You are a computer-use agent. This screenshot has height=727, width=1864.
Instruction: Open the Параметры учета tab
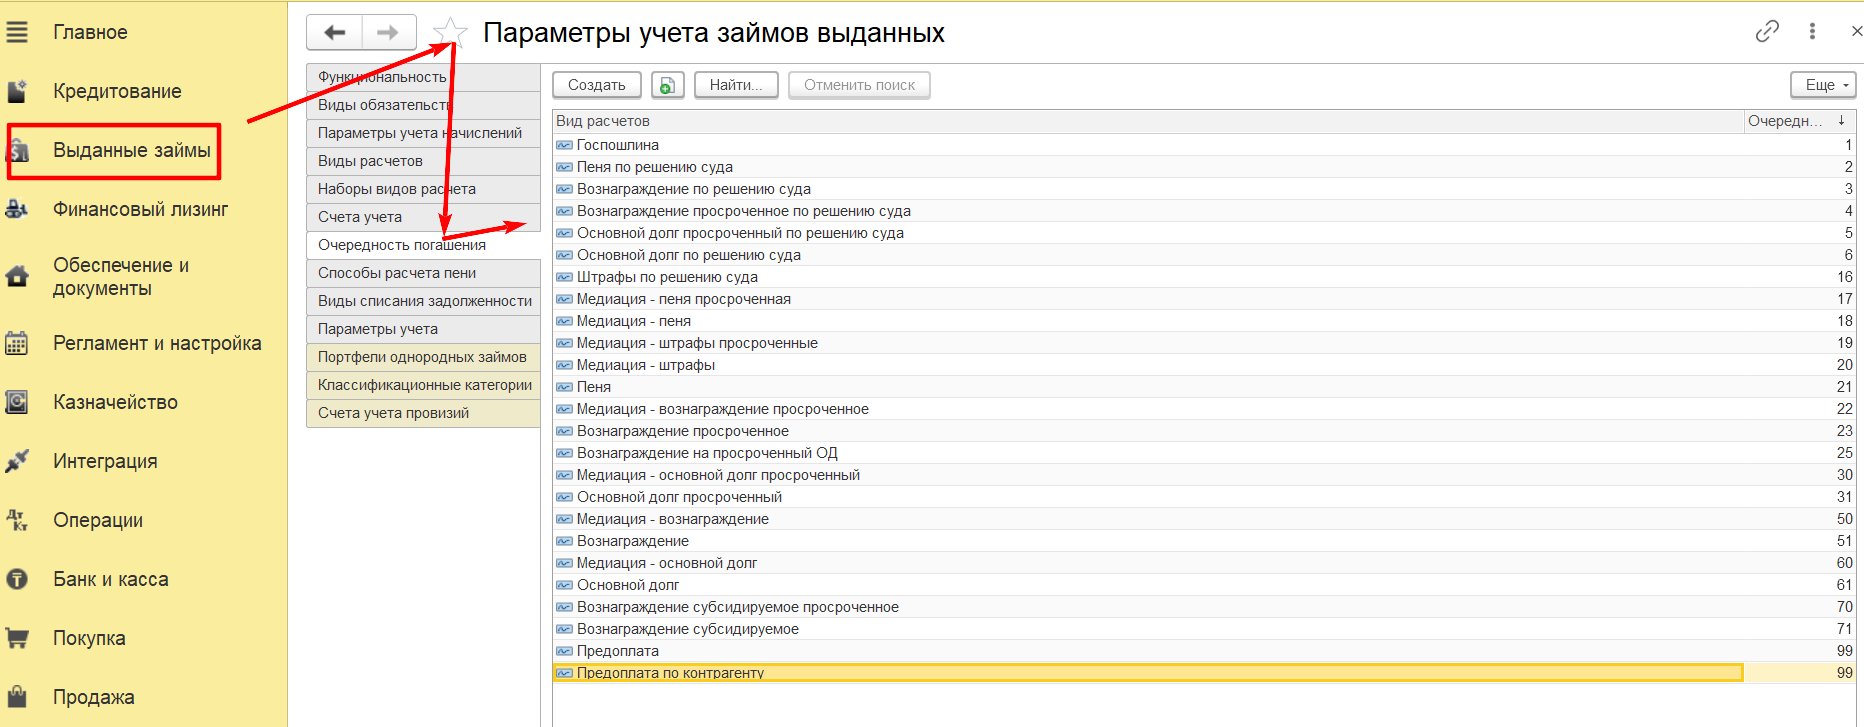[423, 329]
